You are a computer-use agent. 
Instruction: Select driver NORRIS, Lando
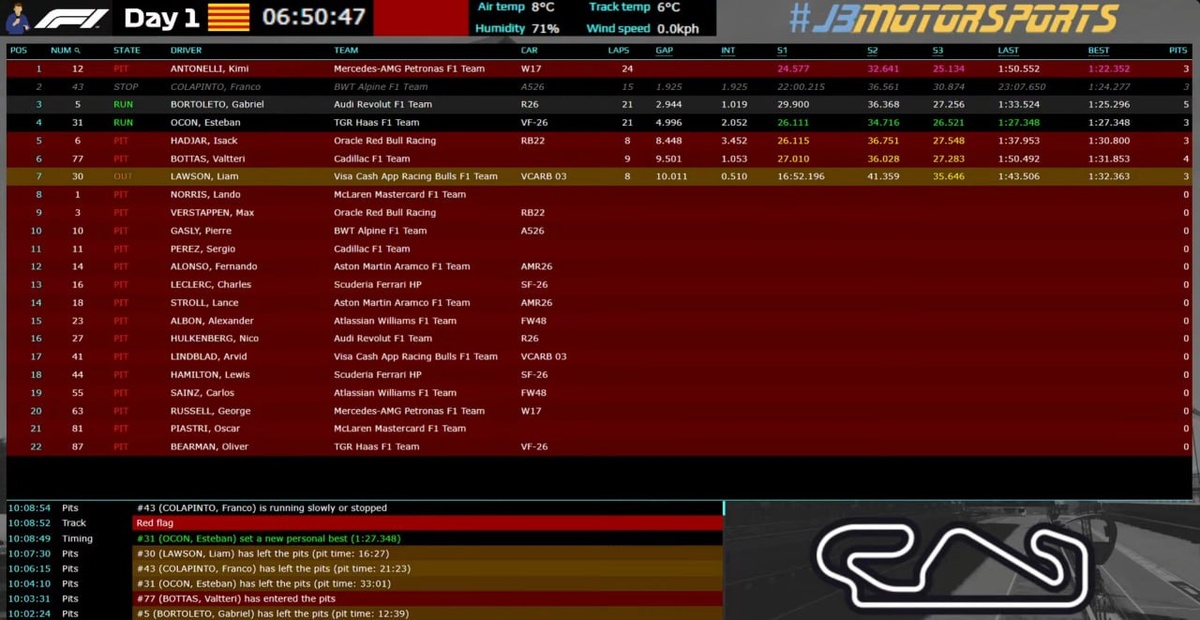(x=206, y=195)
